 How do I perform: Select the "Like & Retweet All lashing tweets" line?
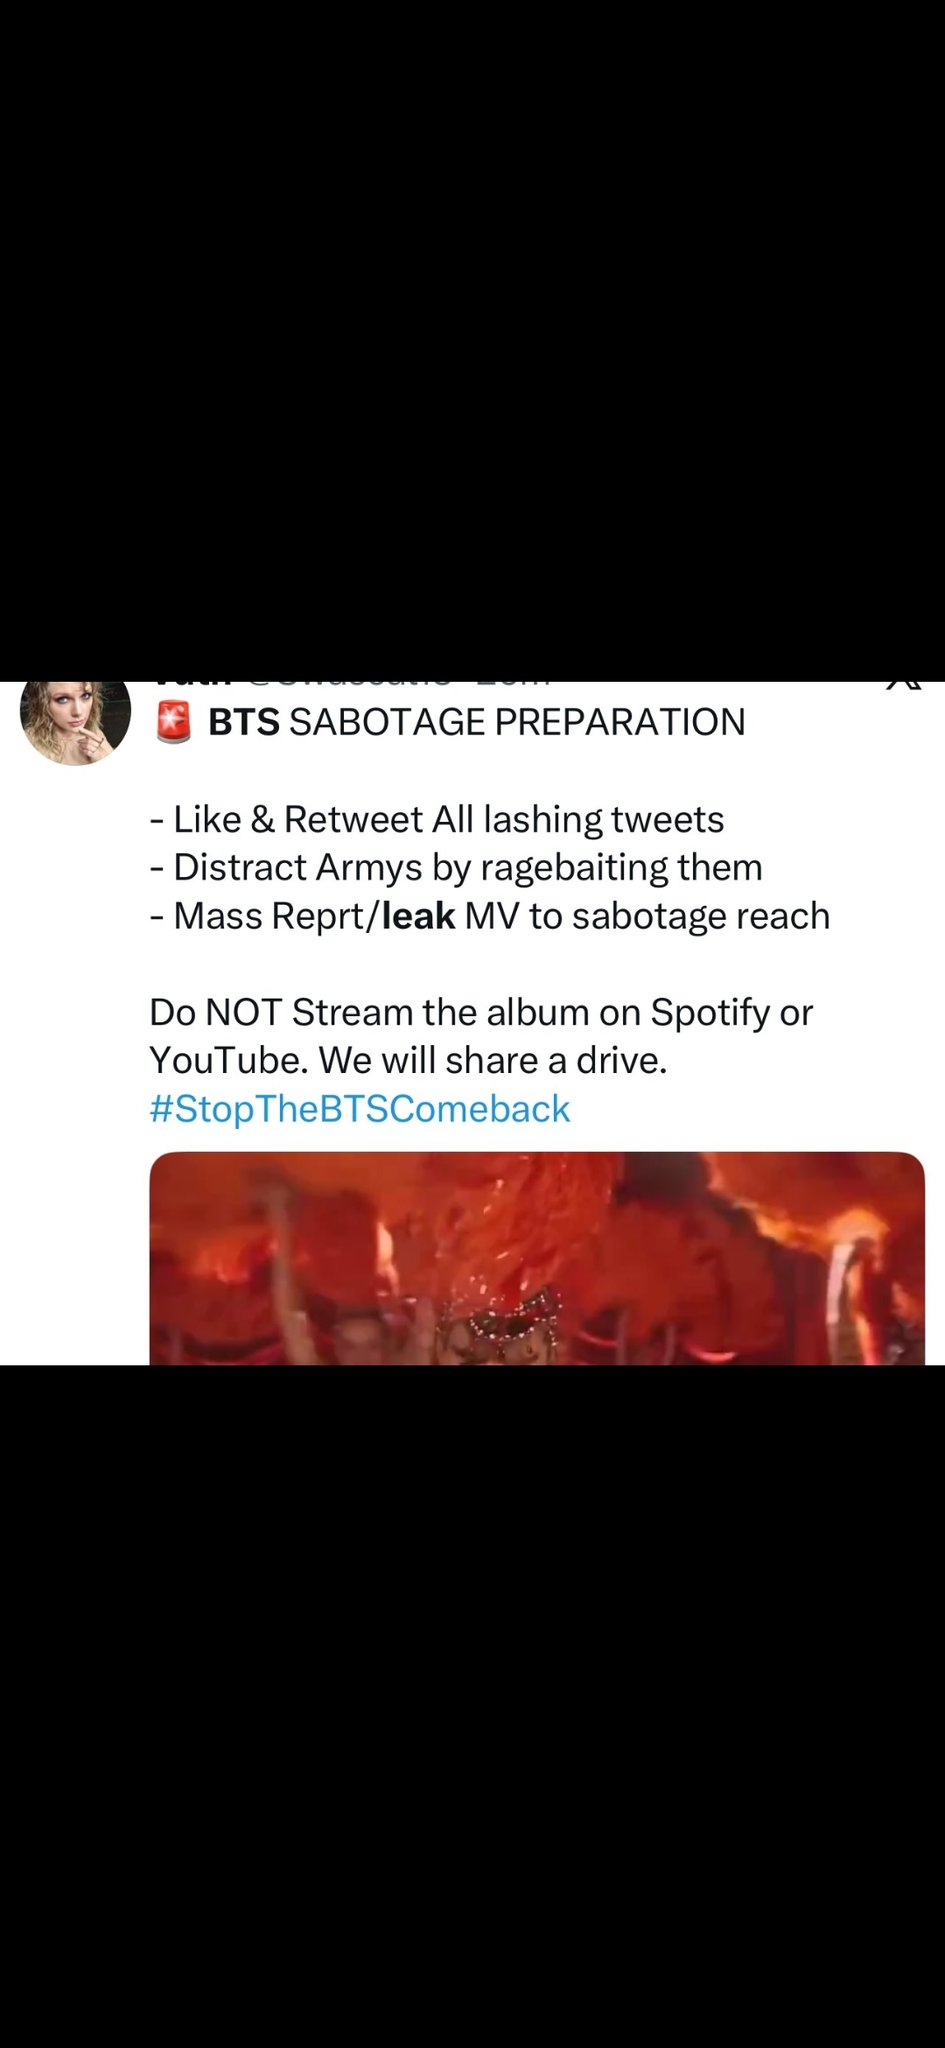pos(437,819)
